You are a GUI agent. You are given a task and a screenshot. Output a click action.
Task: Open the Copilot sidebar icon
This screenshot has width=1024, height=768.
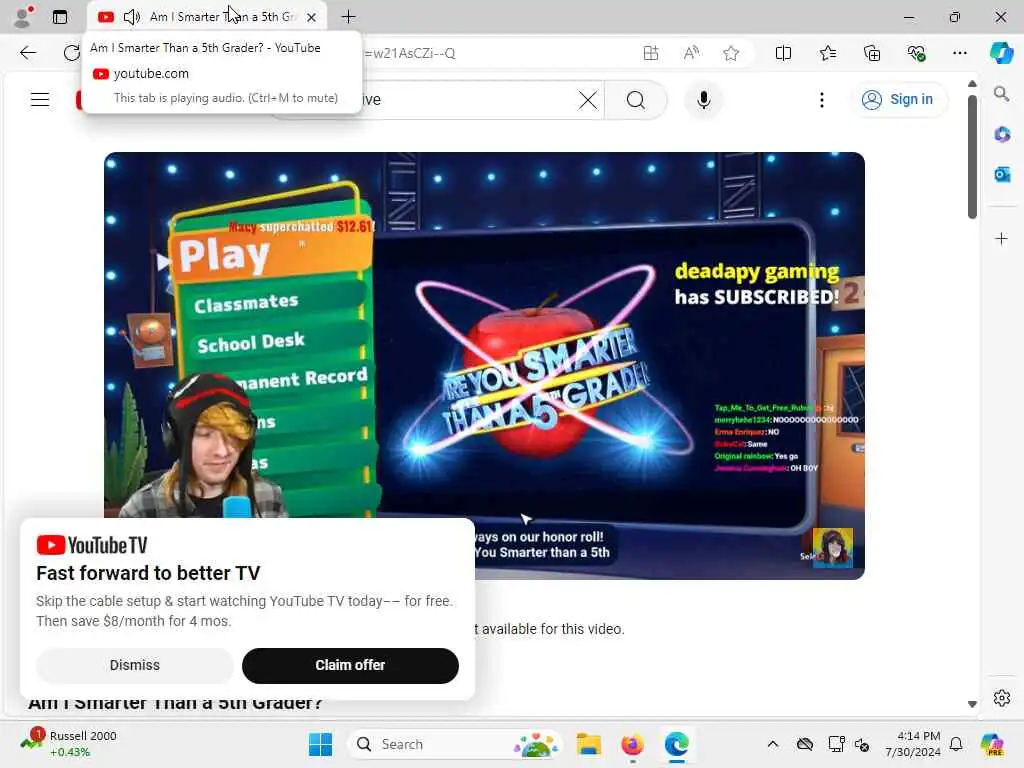tap(1001, 53)
